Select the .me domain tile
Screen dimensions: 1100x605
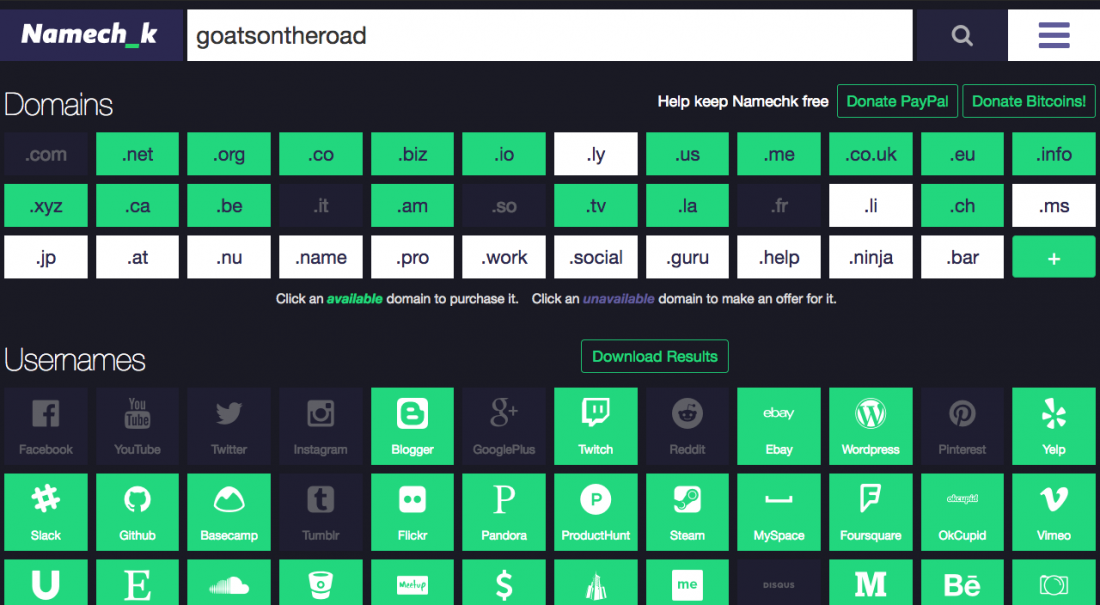click(x=779, y=154)
